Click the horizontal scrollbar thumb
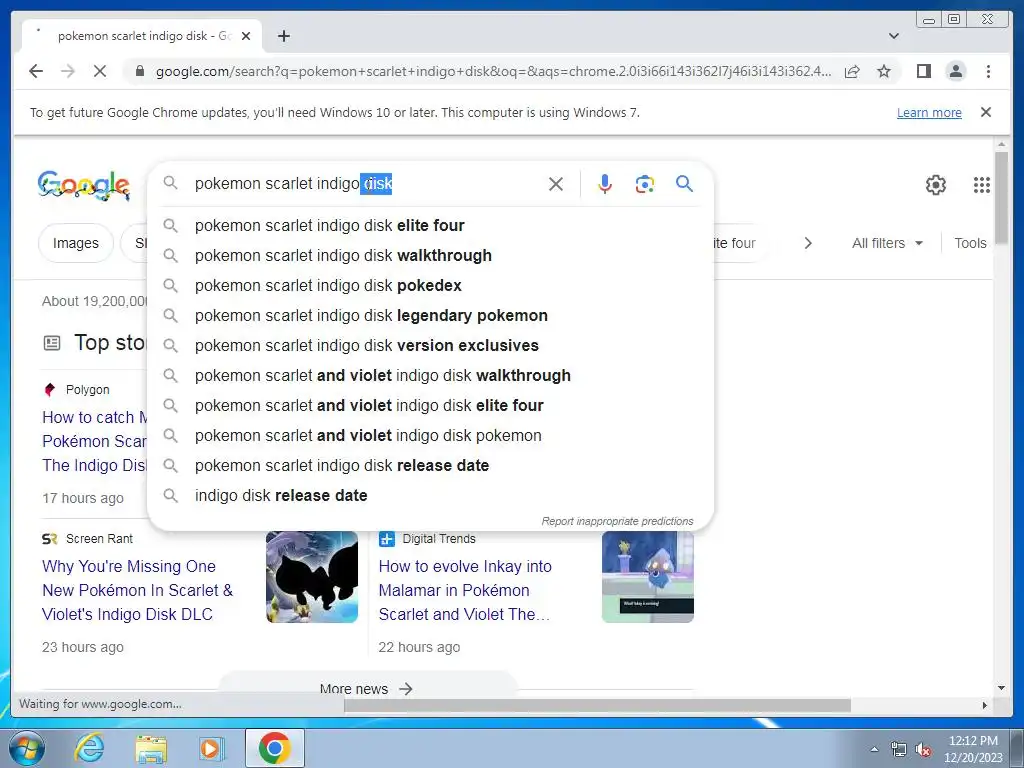1024x768 pixels. (x=597, y=705)
